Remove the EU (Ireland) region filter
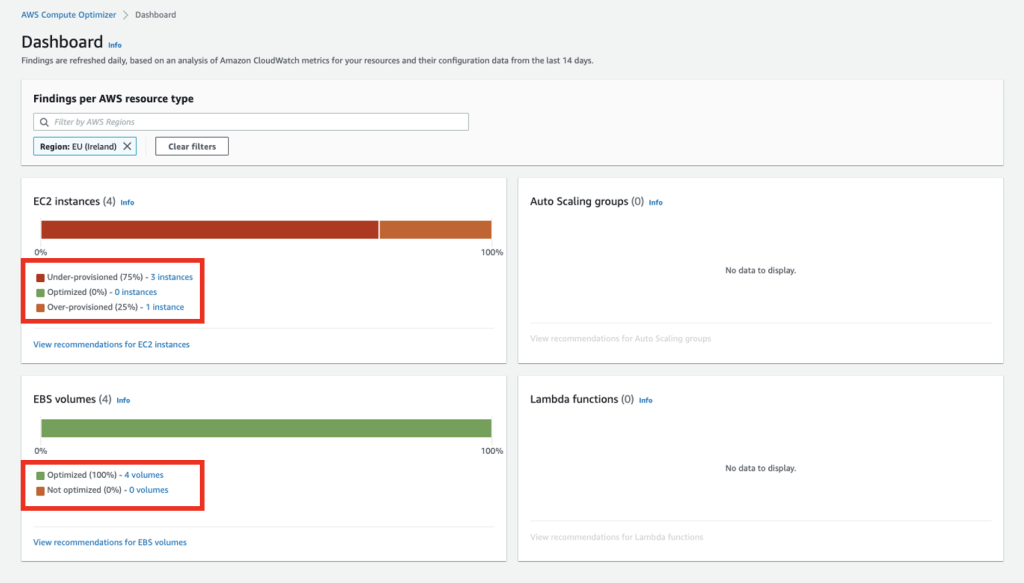The width and height of the screenshot is (1024, 583). 127,146
